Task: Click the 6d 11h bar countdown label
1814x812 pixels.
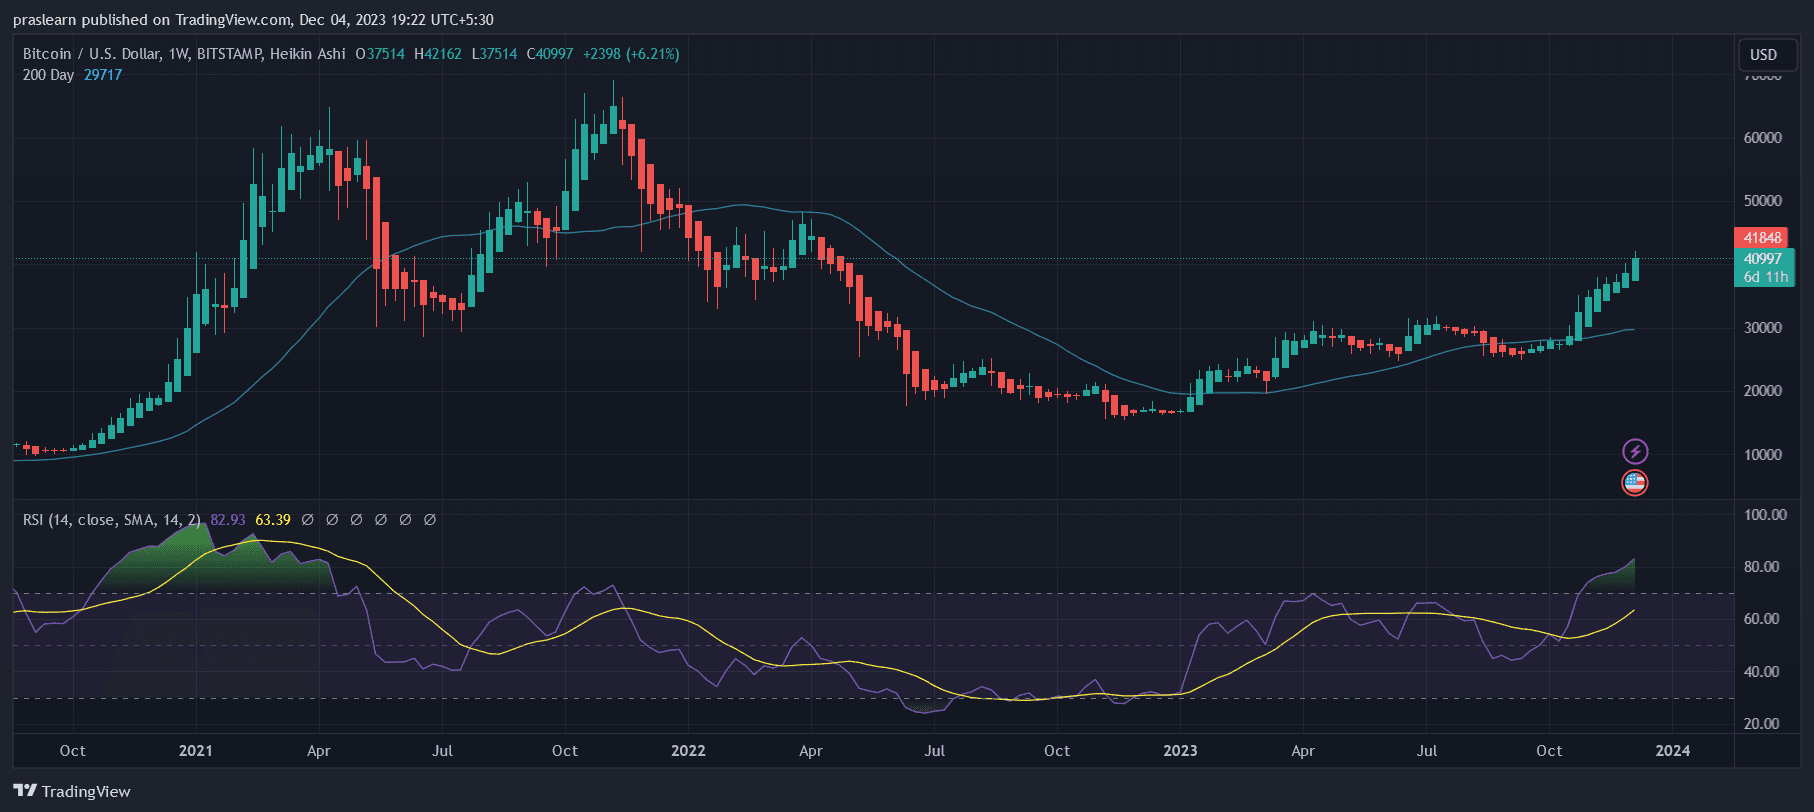Action: pos(1765,277)
